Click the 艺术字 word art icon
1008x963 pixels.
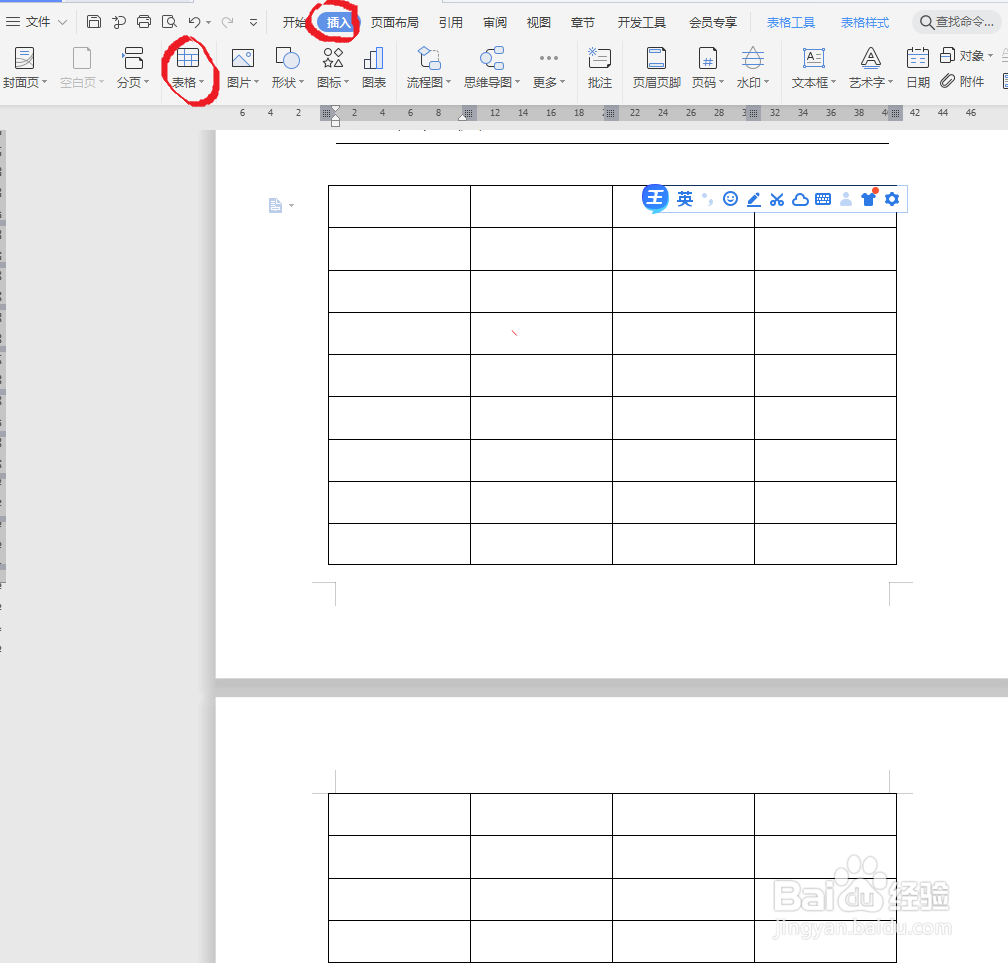tap(870, 58)
